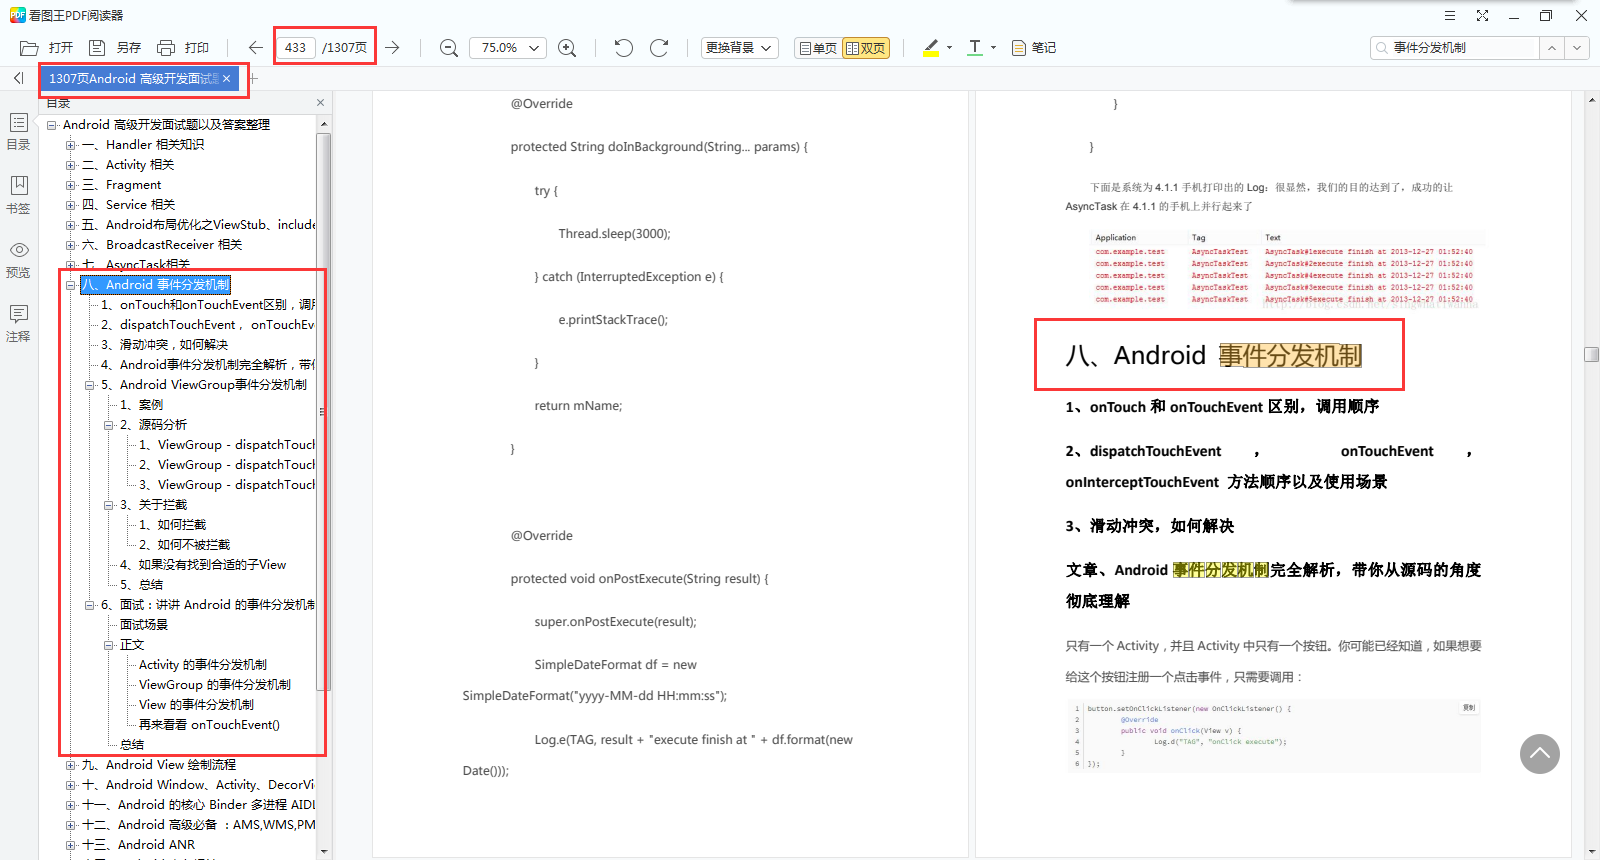Viewport: 1600px width, 860px height.
Task: Open outline entry View 的事件分发机制
Action: [196, 705]
